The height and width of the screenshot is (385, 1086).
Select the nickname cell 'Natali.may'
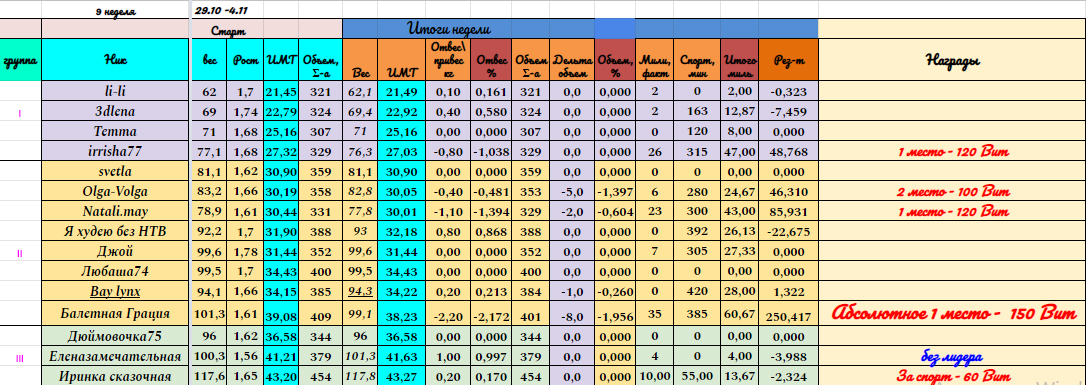pos(116,211)
